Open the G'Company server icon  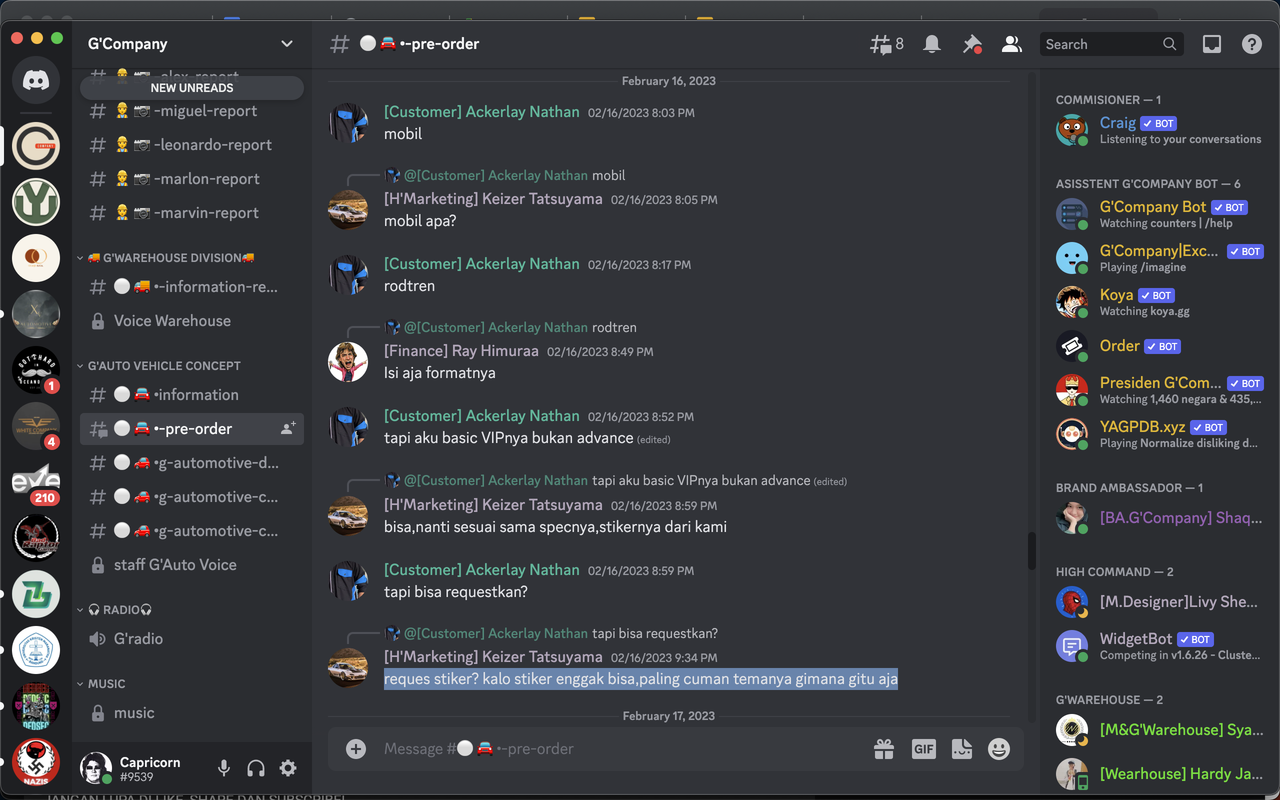(36, 146)
